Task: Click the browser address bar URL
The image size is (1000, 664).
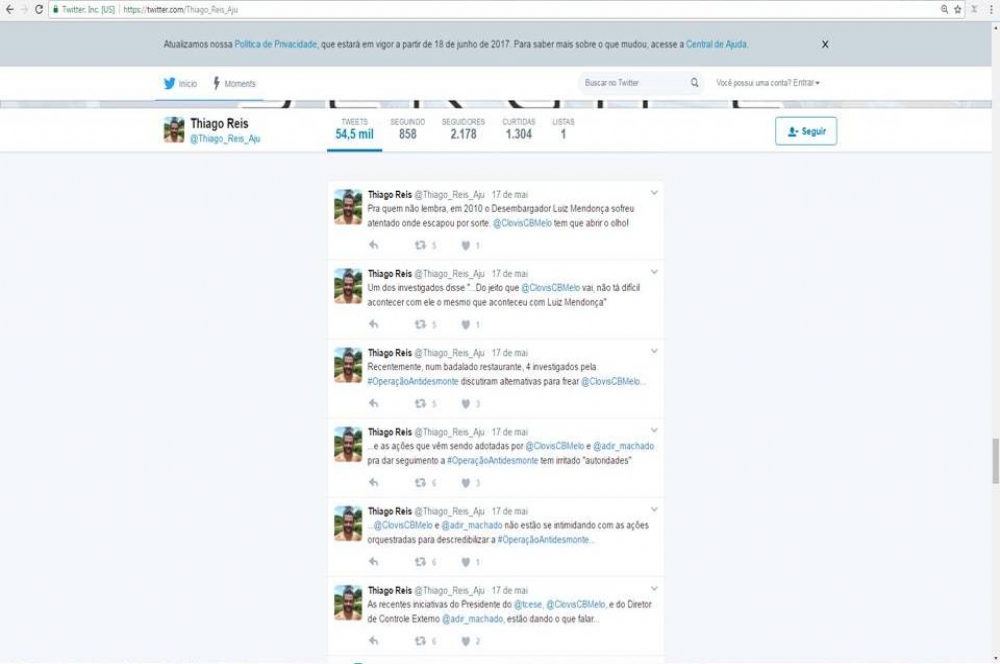Action: tap(180, 10)
